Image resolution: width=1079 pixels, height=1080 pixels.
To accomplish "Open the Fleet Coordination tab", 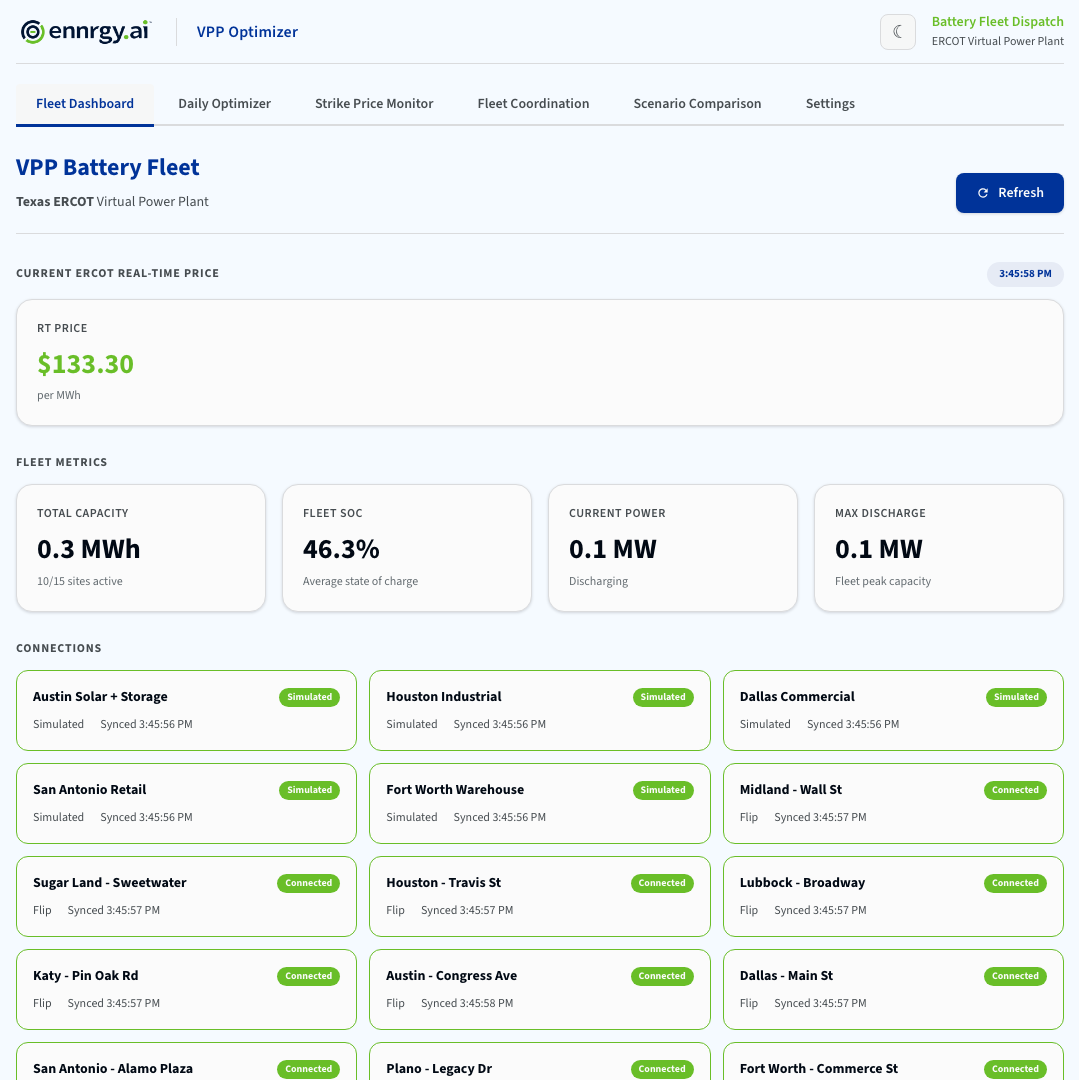I will [533, 103].
